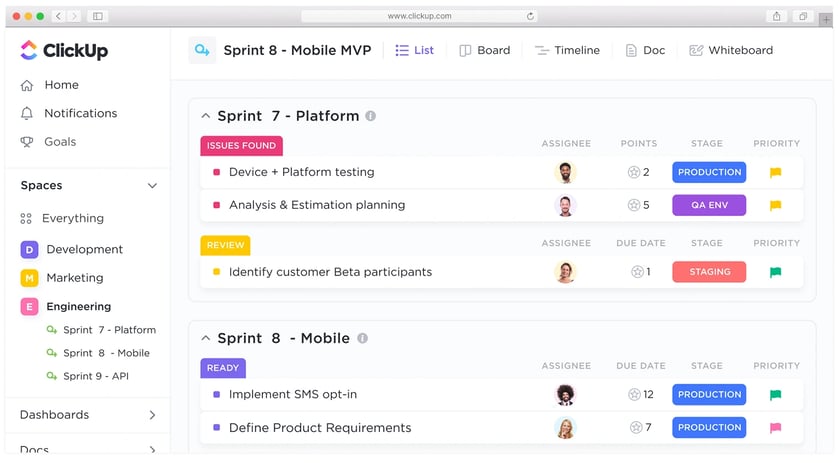Click the QA ENV stage button
839x463 pixels.
tap(709, 205)
